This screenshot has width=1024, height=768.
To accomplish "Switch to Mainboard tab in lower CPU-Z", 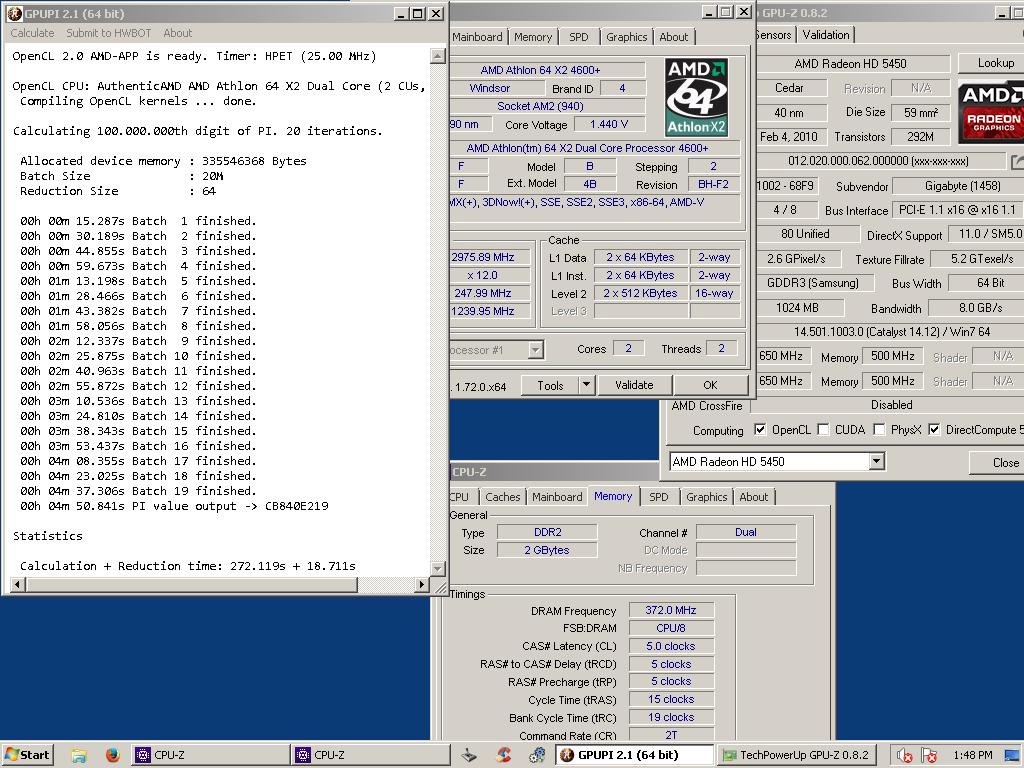I will click(x=557, y=497).
